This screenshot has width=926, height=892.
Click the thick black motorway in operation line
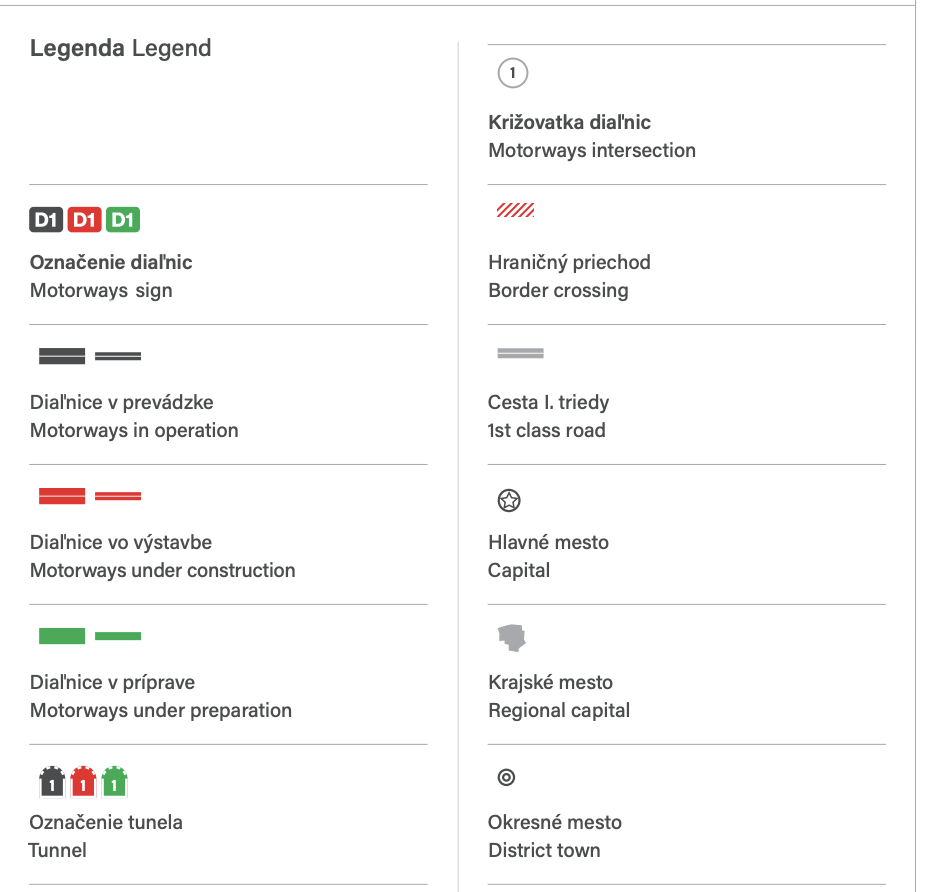[x=62, y=356]
